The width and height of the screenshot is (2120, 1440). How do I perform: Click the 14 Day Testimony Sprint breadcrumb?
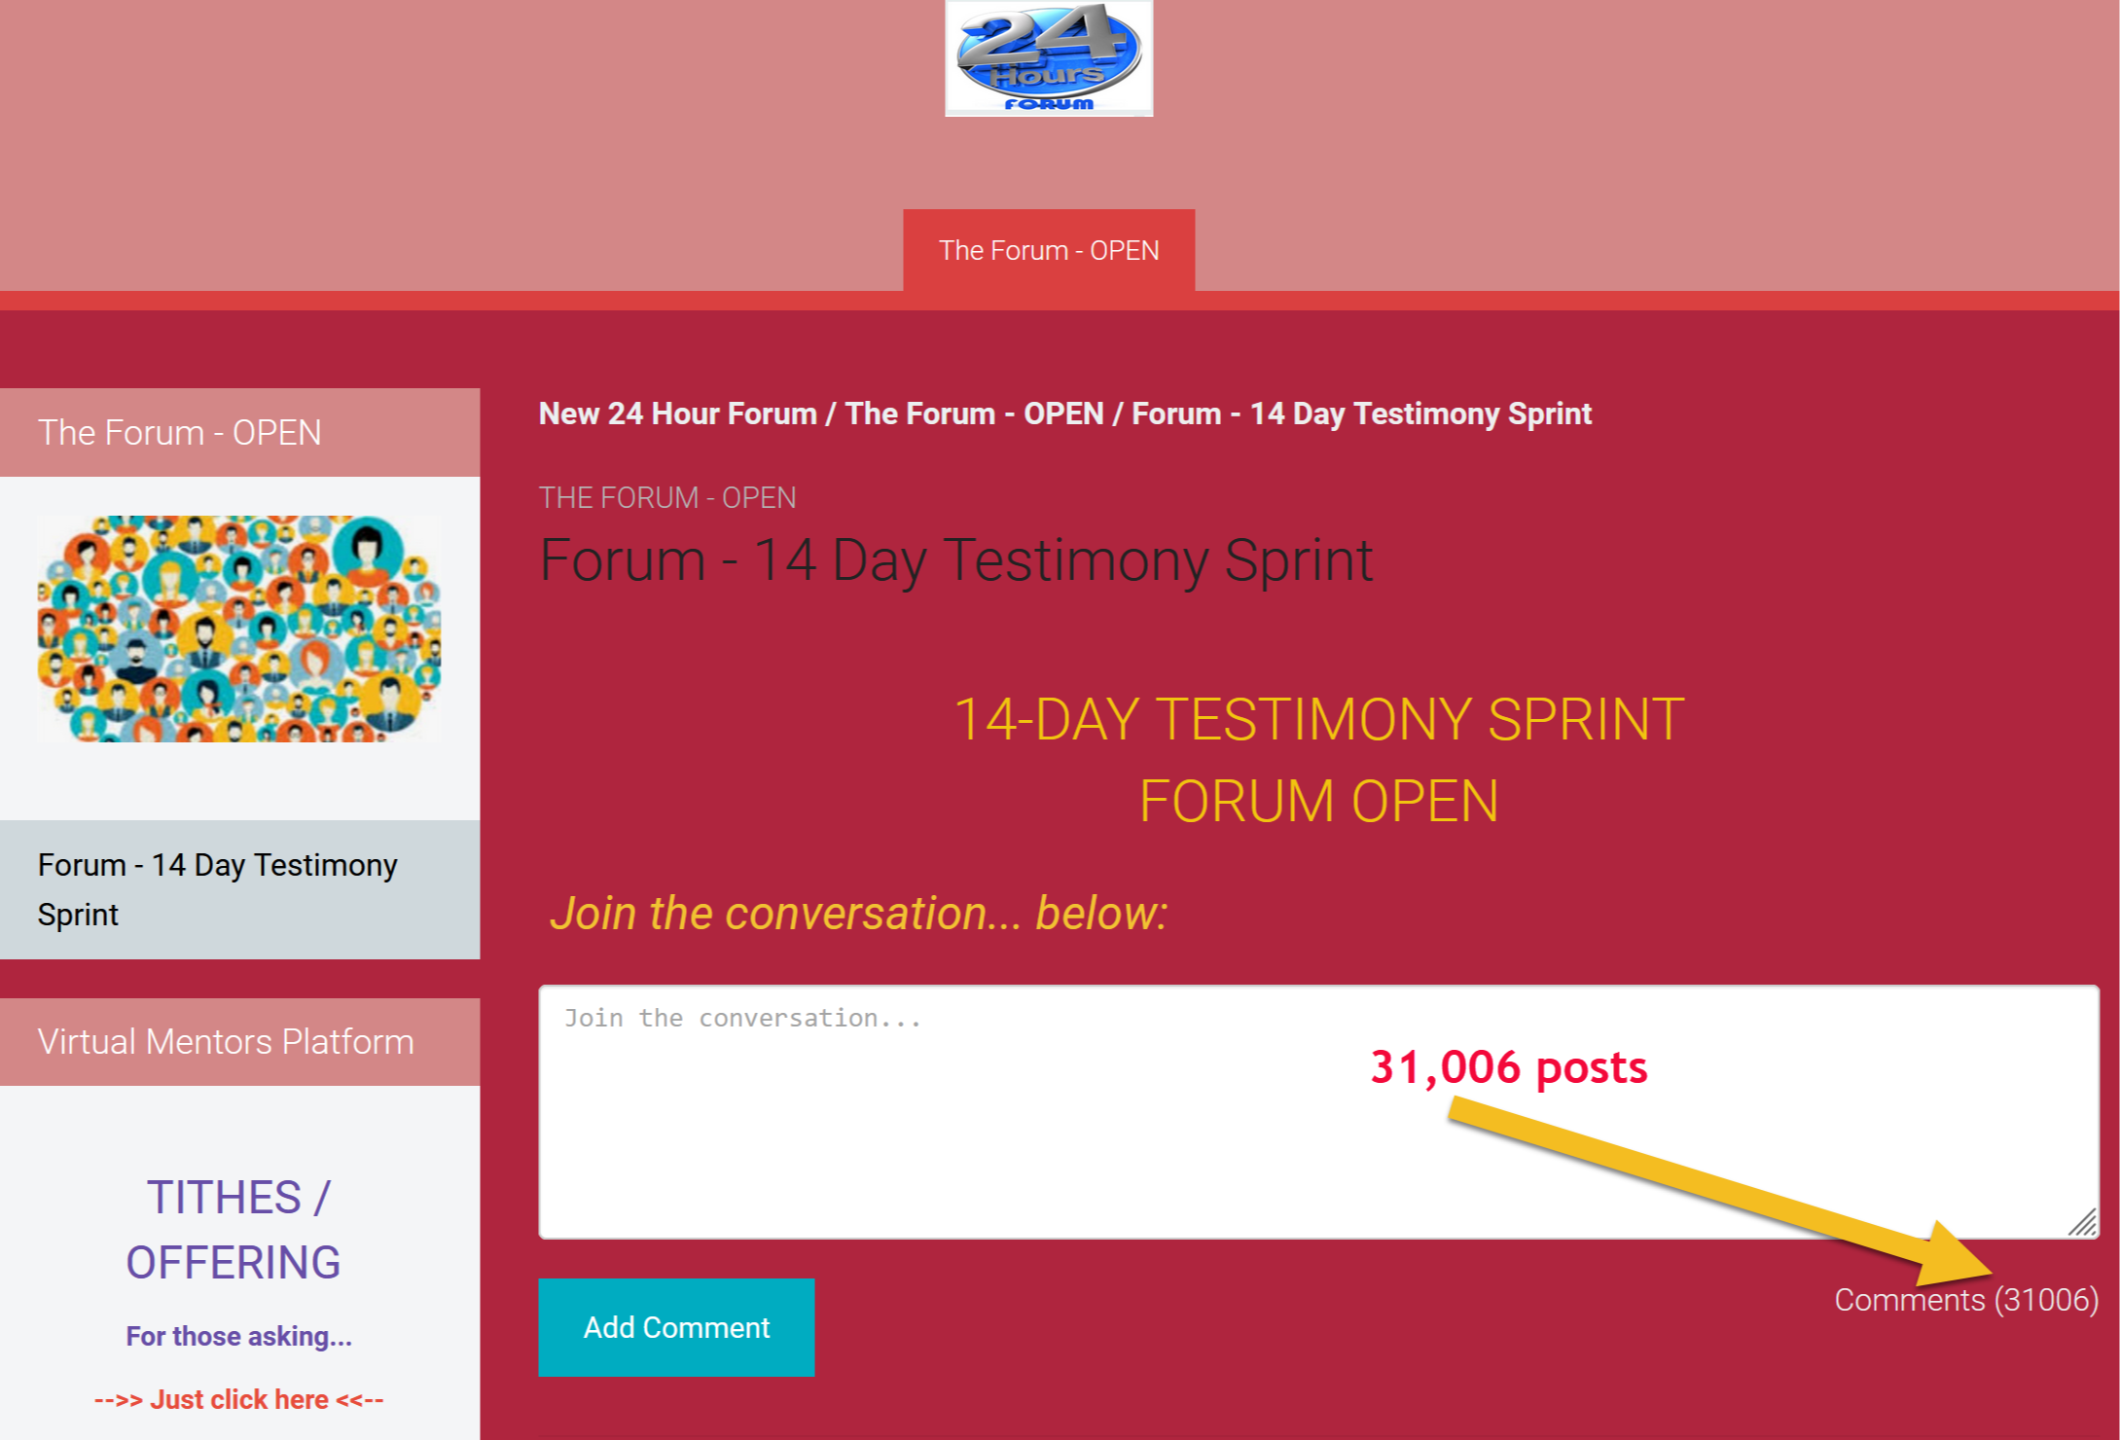[1362, 413]
